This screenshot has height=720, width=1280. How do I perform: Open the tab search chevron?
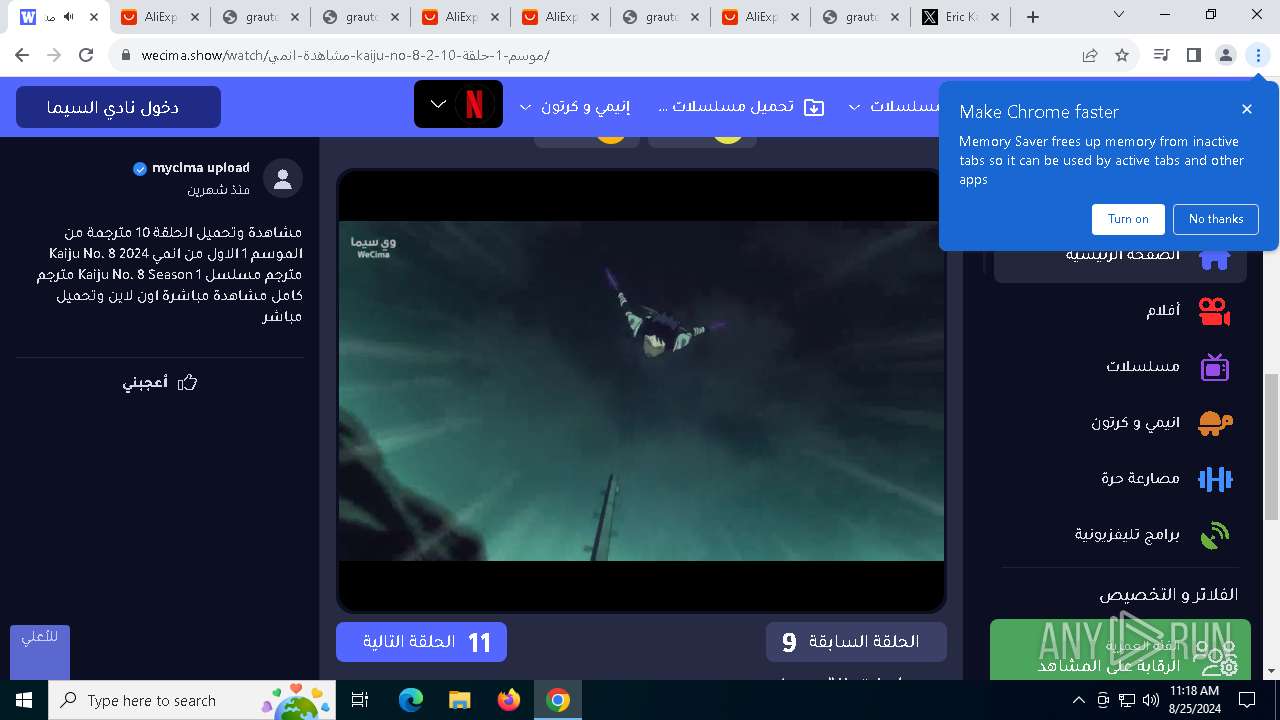point(1118,15)
